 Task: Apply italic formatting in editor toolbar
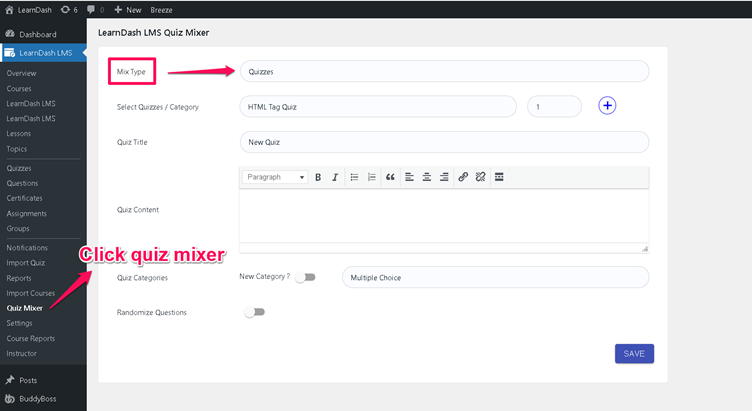pyautogui.click(x=335, y=177)
